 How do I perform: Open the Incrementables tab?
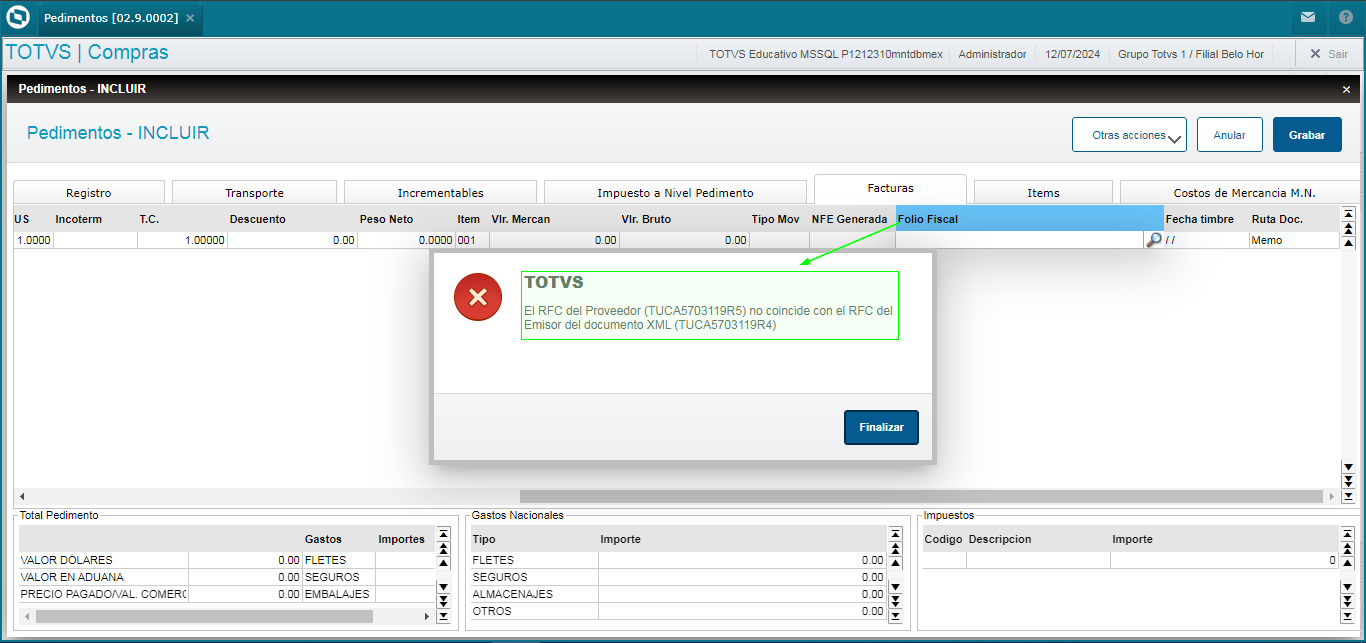click(440, 193)
